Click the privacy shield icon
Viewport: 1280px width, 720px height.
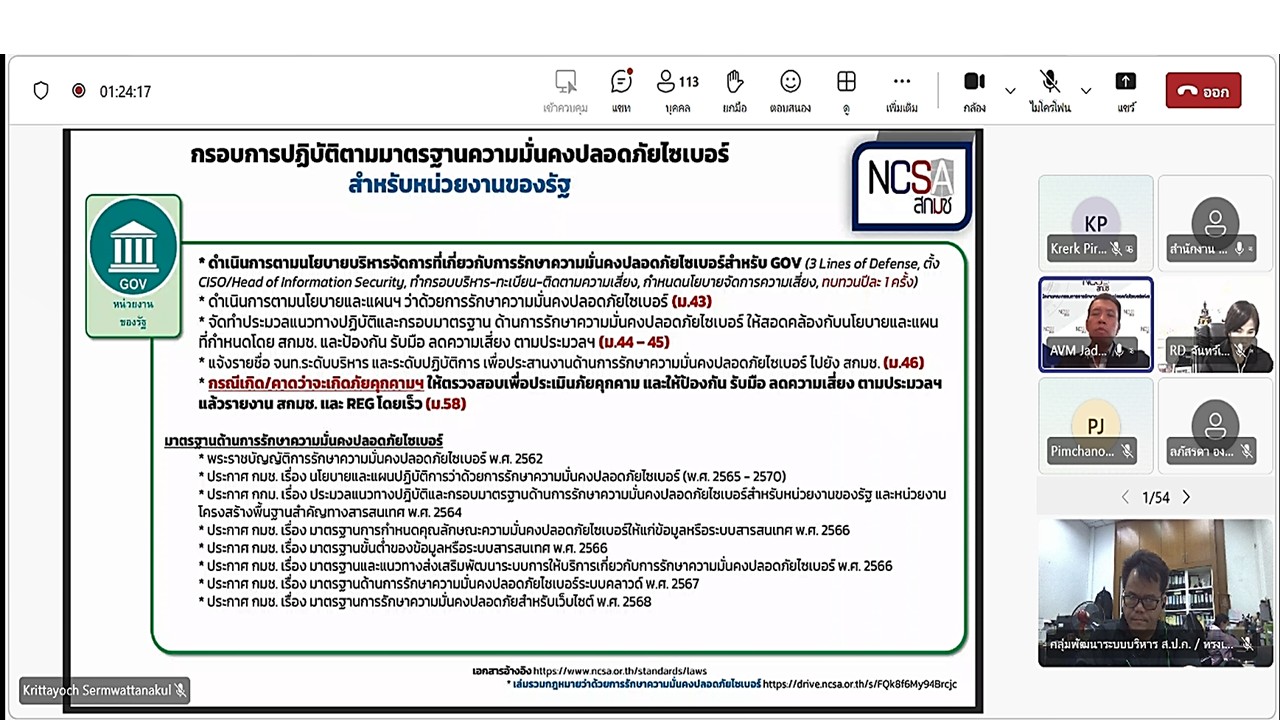[x=40, y=90]
